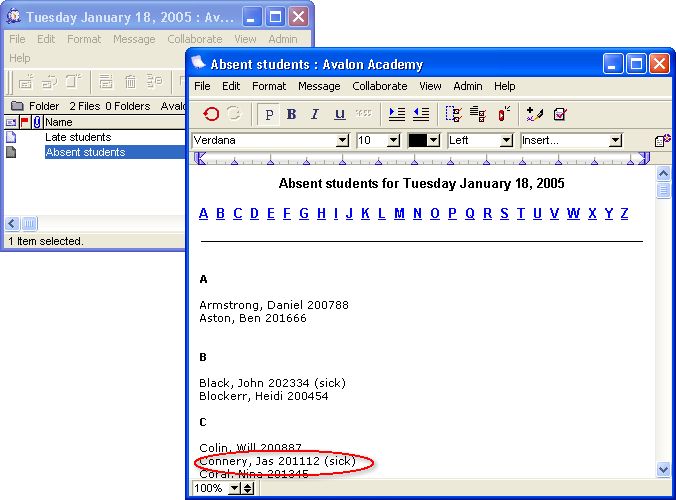676x500 pixels.
Task: Toggle bold formatting
Action: click(x=292, y=114)
